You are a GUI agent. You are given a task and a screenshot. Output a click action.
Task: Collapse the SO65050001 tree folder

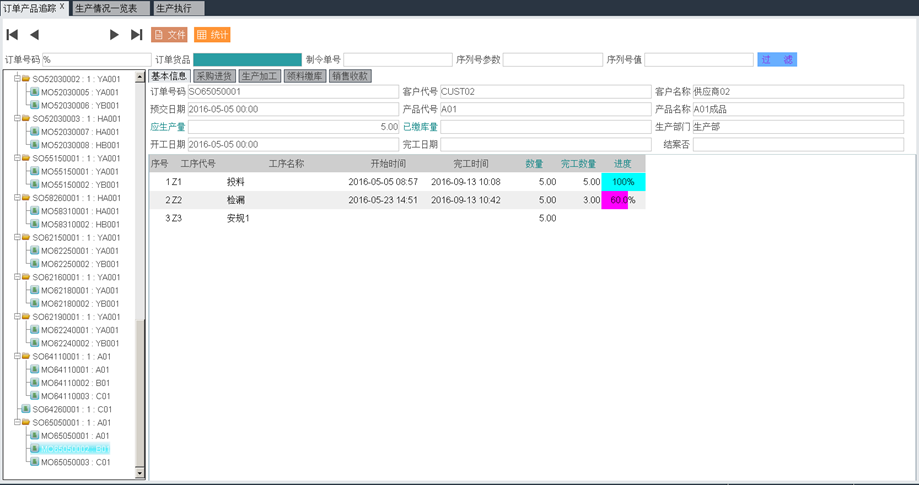17,422
